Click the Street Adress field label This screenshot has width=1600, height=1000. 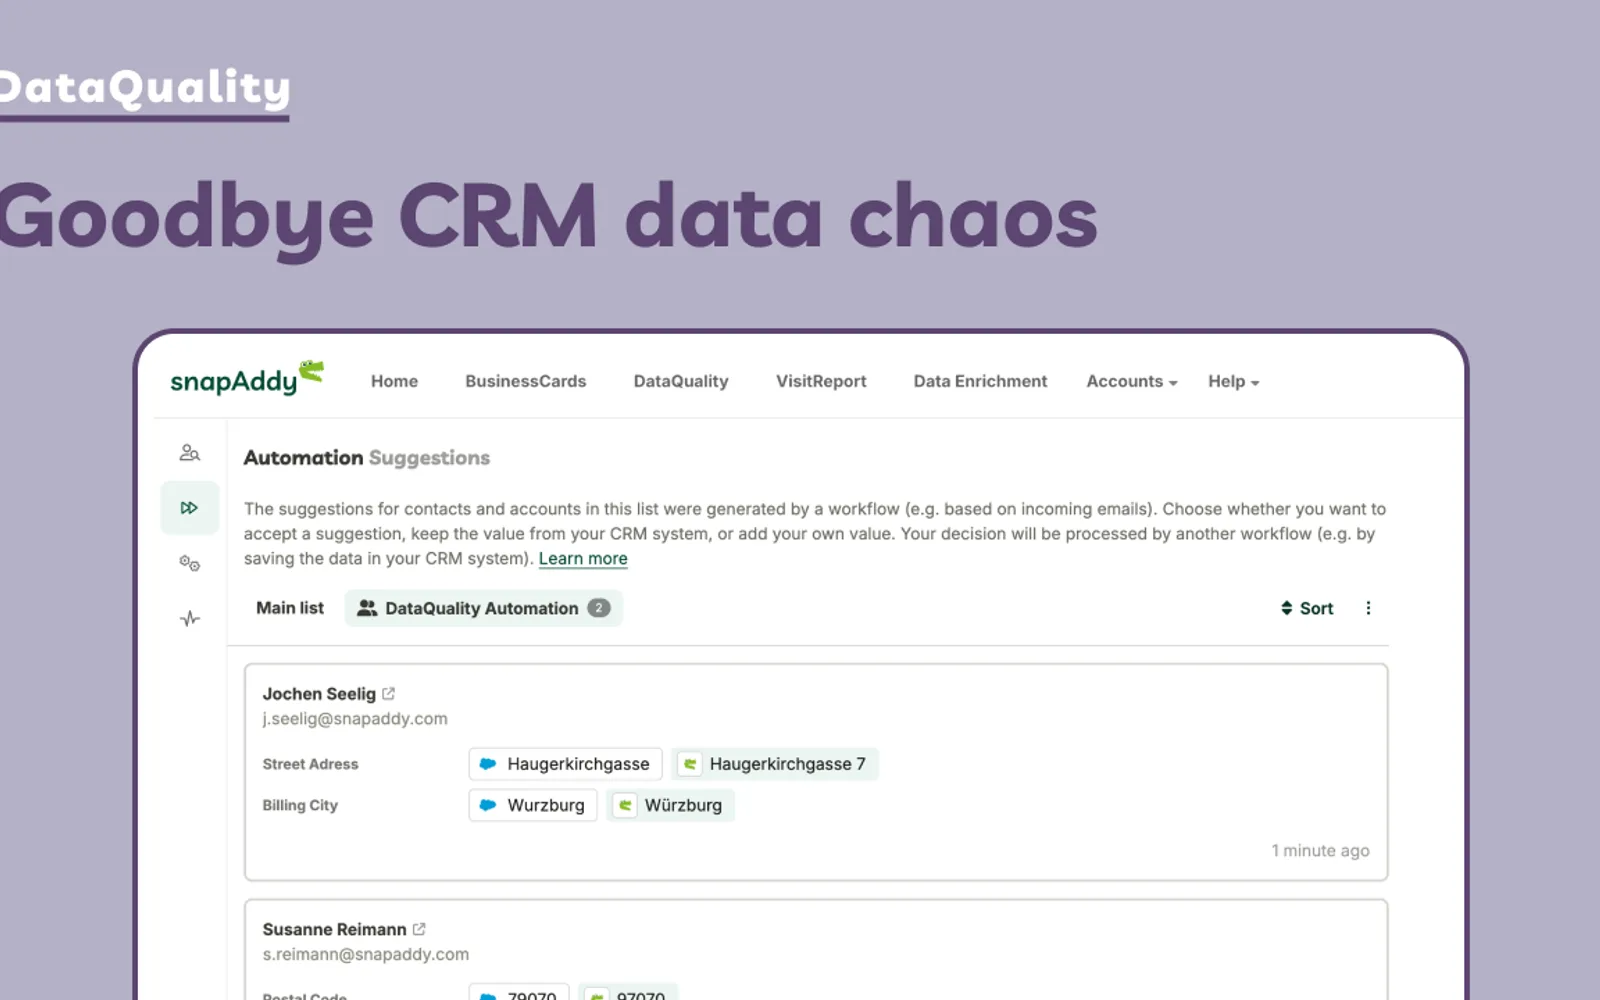[x=310, y=764]
